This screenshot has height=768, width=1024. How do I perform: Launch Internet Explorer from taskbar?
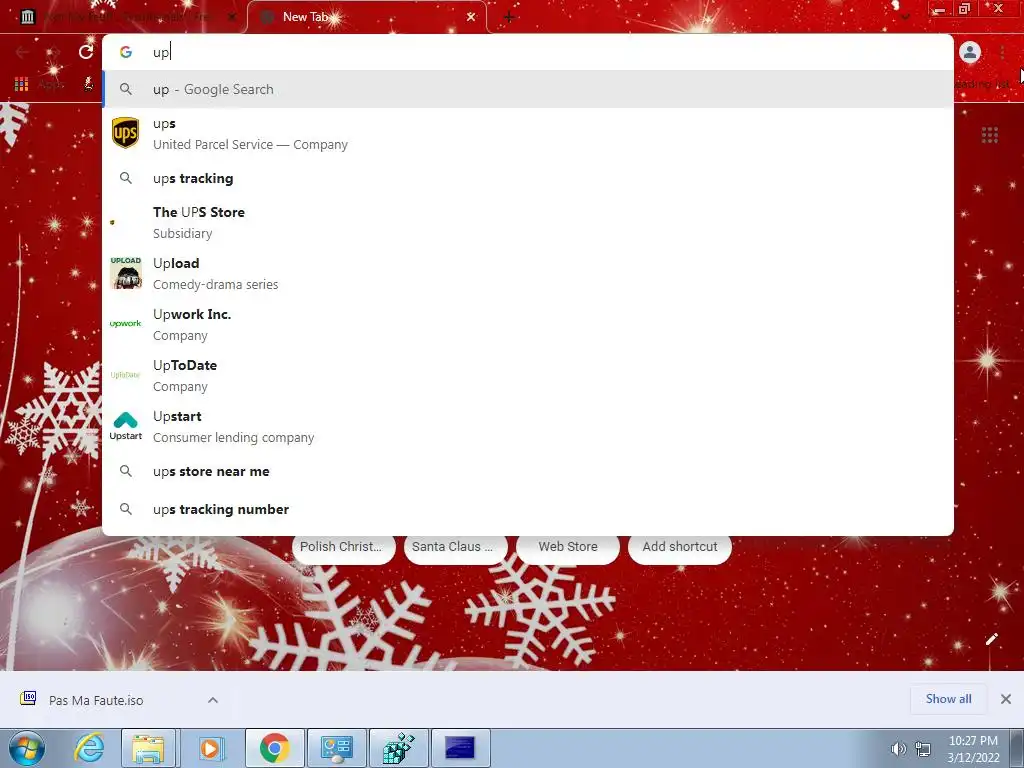pos(89,748)
